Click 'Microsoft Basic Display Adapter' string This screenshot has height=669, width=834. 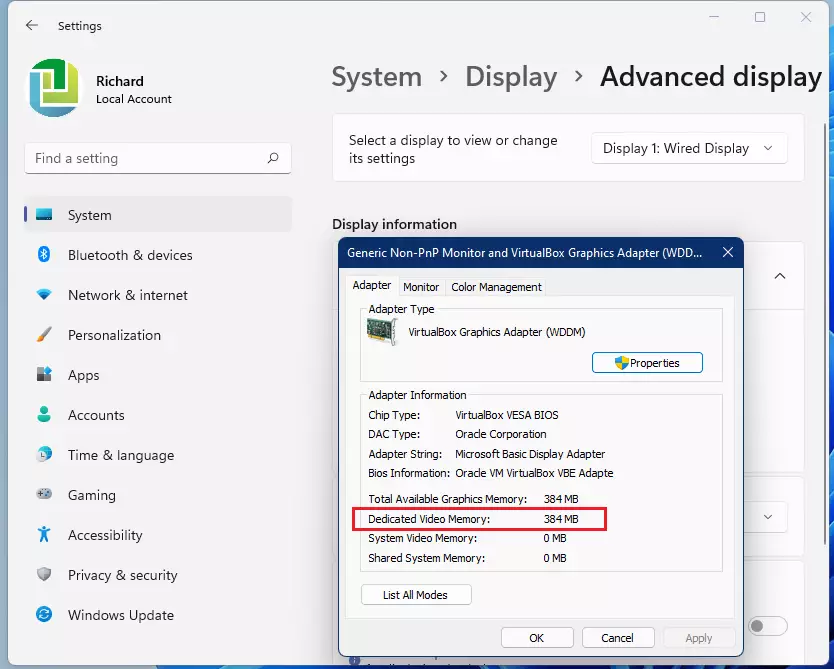tap(530, 454)
